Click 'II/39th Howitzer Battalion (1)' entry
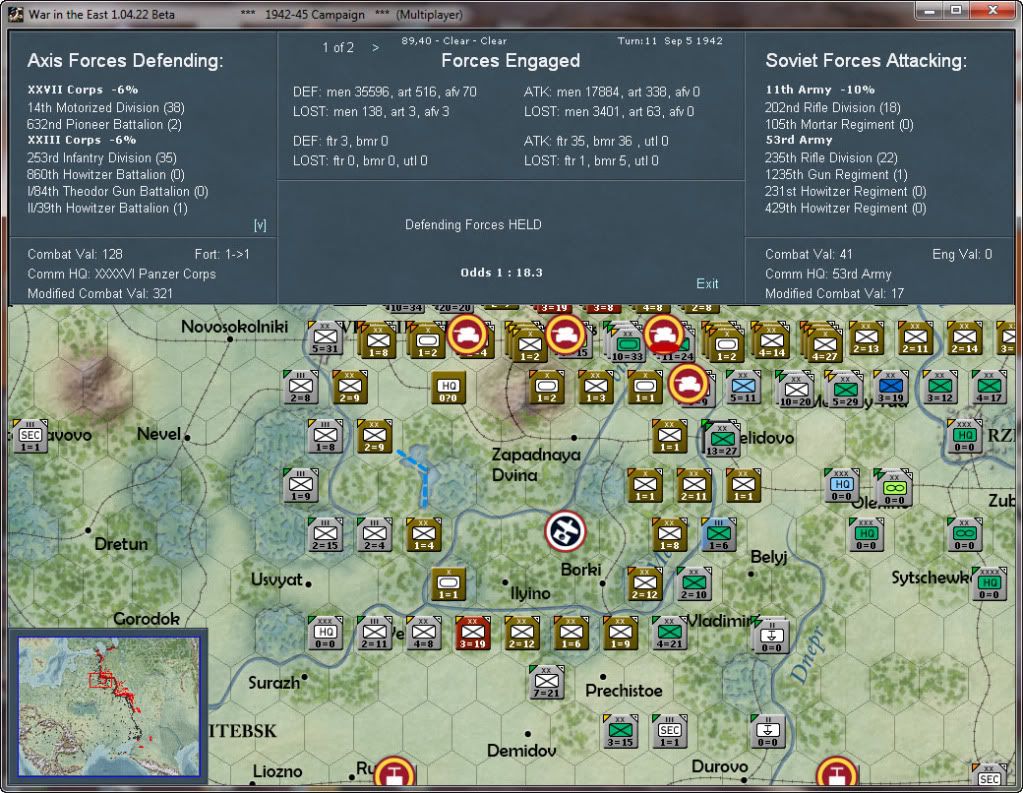This screenshot has width=1023, height=793. pos(107,208)
